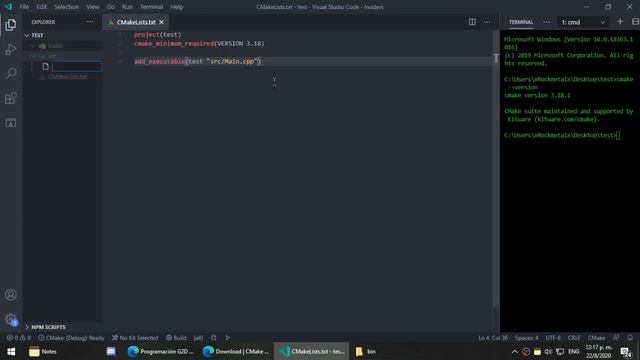Open the Extensions view
This screenshot has height=360, width=640.
pyautogui.click(x=11, y=98)
